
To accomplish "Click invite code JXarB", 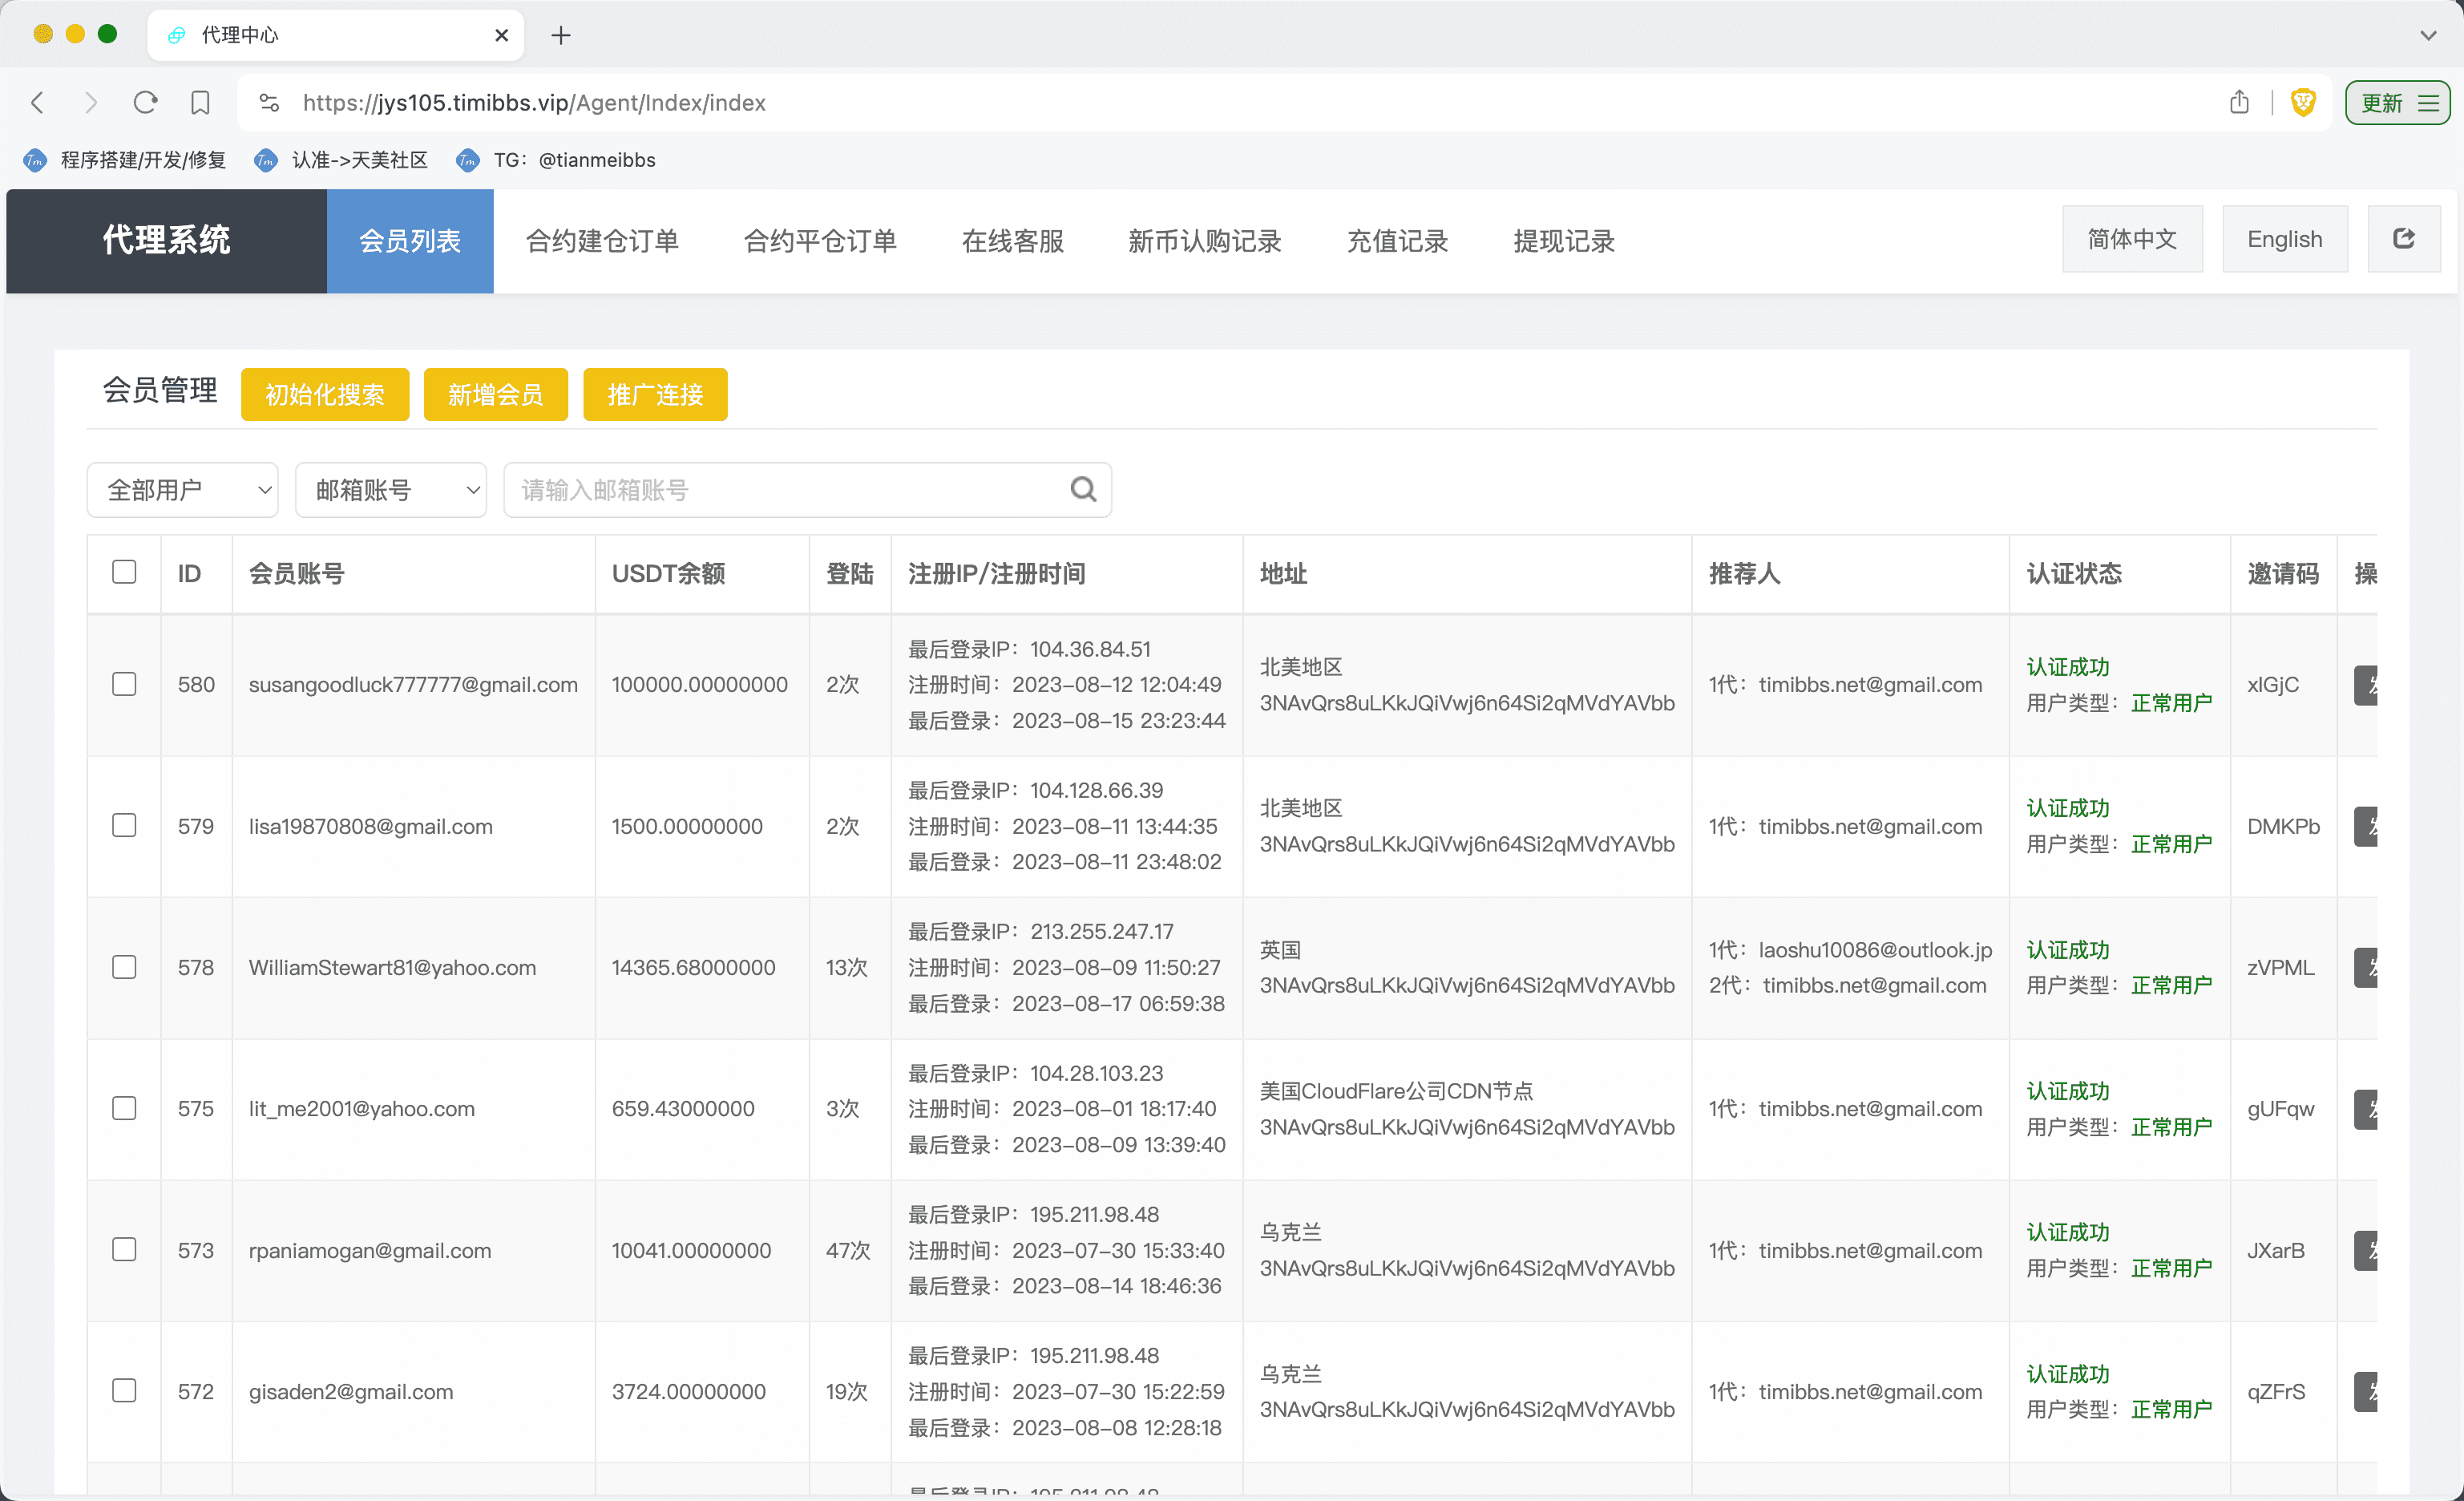I will pyautogui.click(x=2276, y=1251).
